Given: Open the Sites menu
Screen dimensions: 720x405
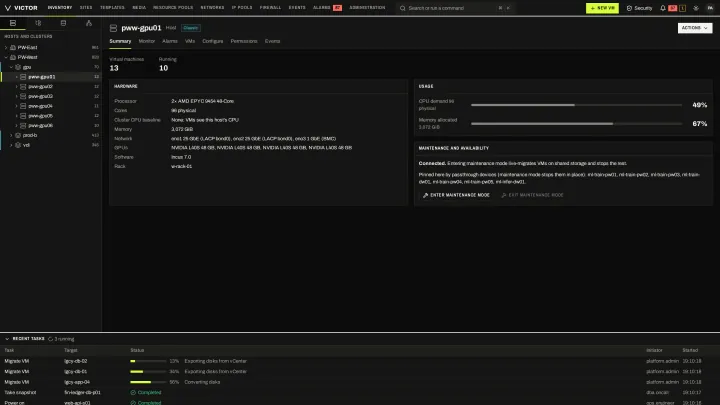Looking at the screenshot, I should click(86, 8).
